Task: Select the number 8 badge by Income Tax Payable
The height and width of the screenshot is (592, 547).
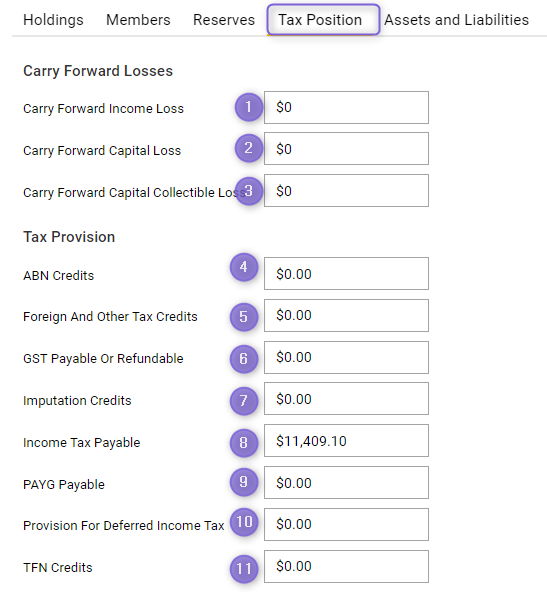Action: [x=244, y=443]
